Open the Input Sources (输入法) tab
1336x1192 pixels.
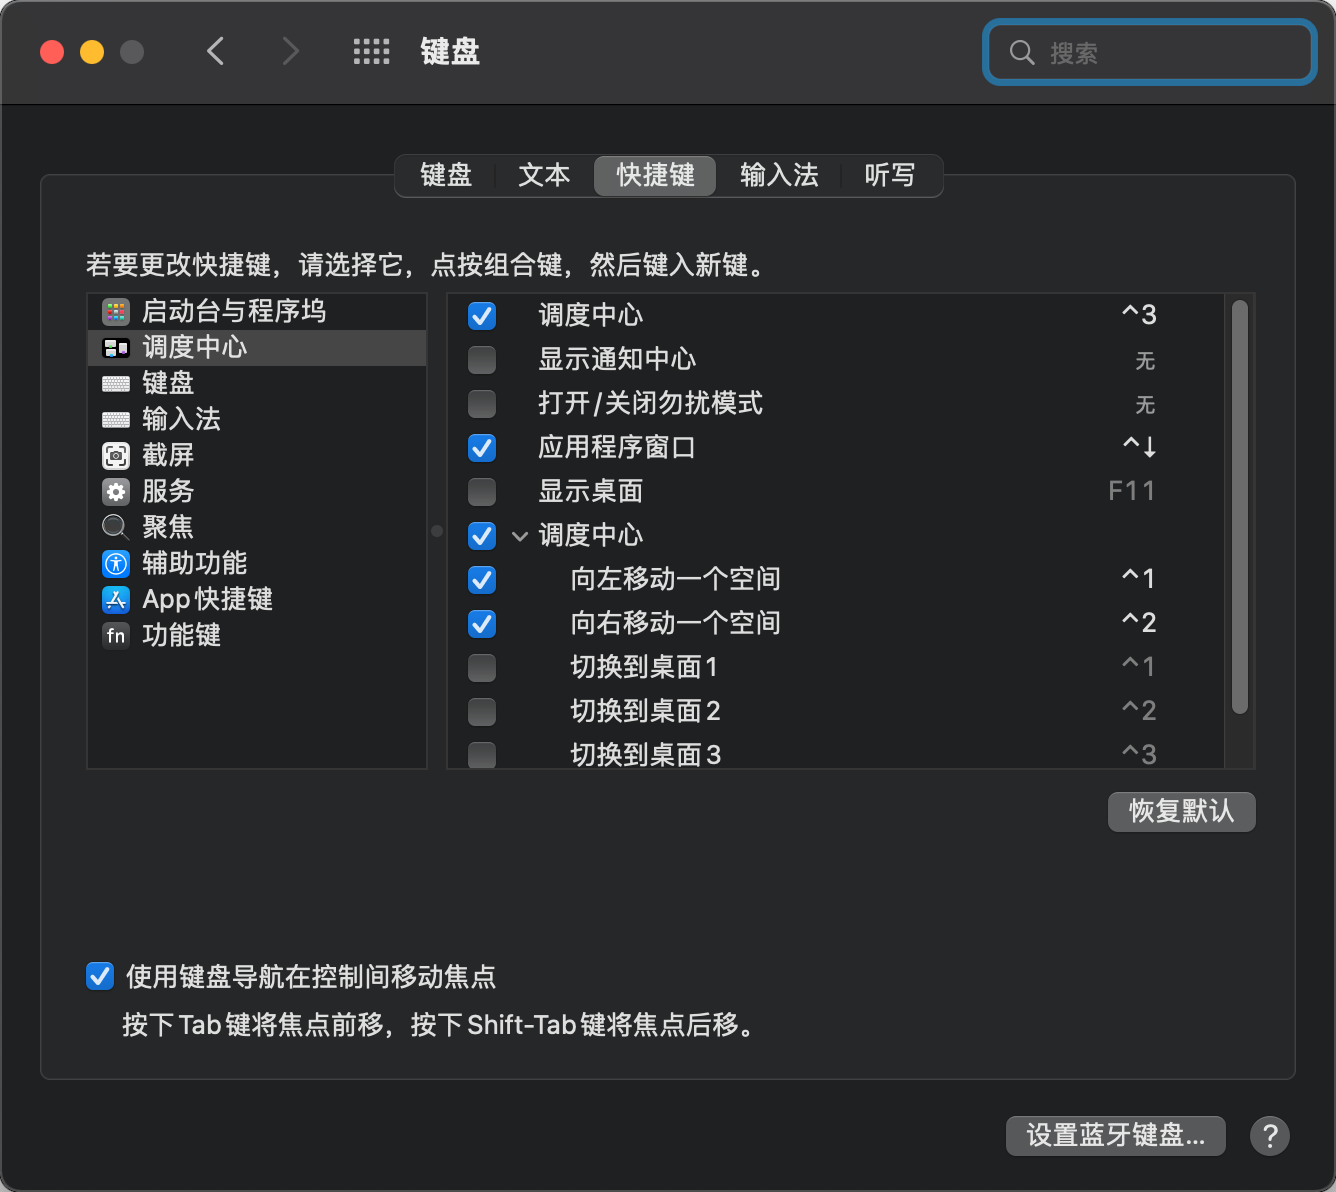(779, 176)
